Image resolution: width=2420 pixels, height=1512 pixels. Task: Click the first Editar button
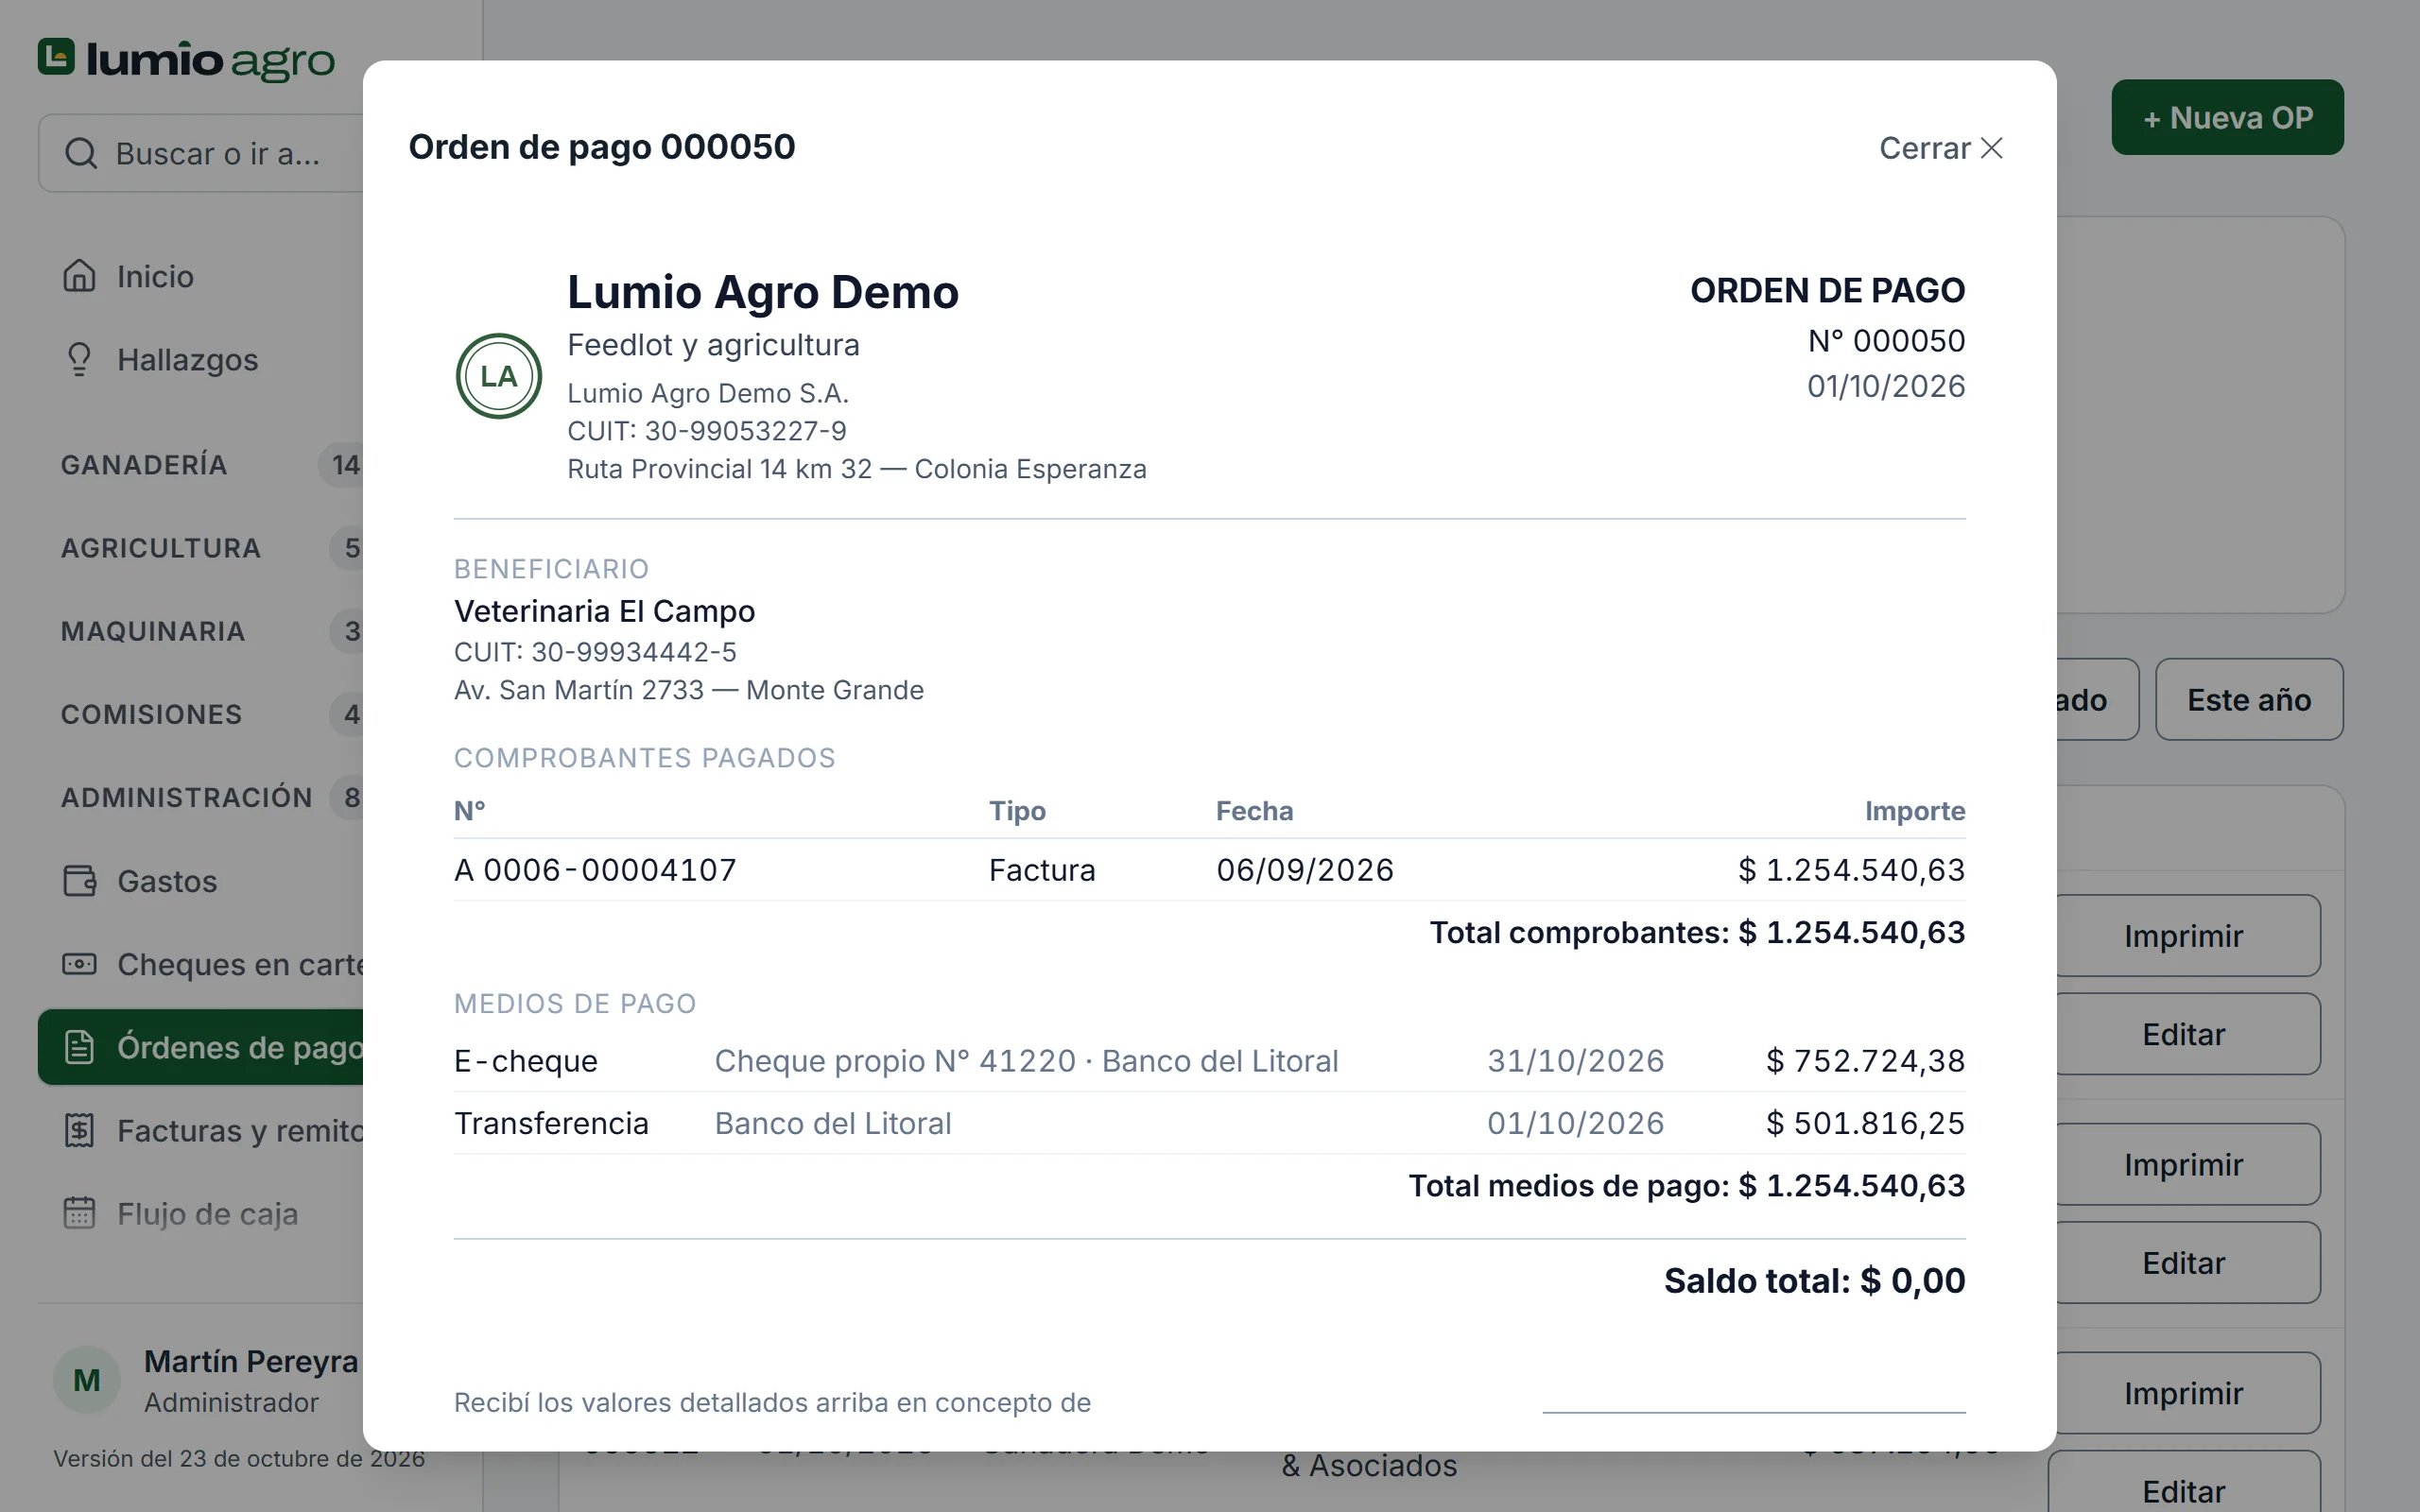click(x=2184, y=1033)
